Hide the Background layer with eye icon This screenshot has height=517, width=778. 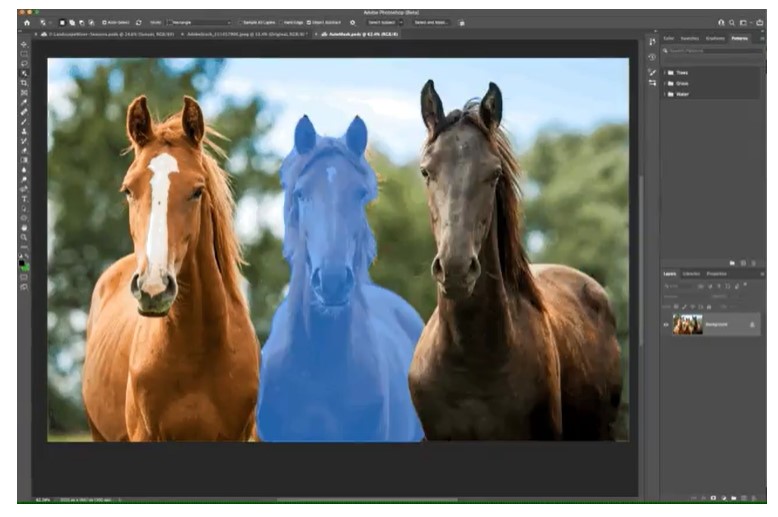pos(666,325)
